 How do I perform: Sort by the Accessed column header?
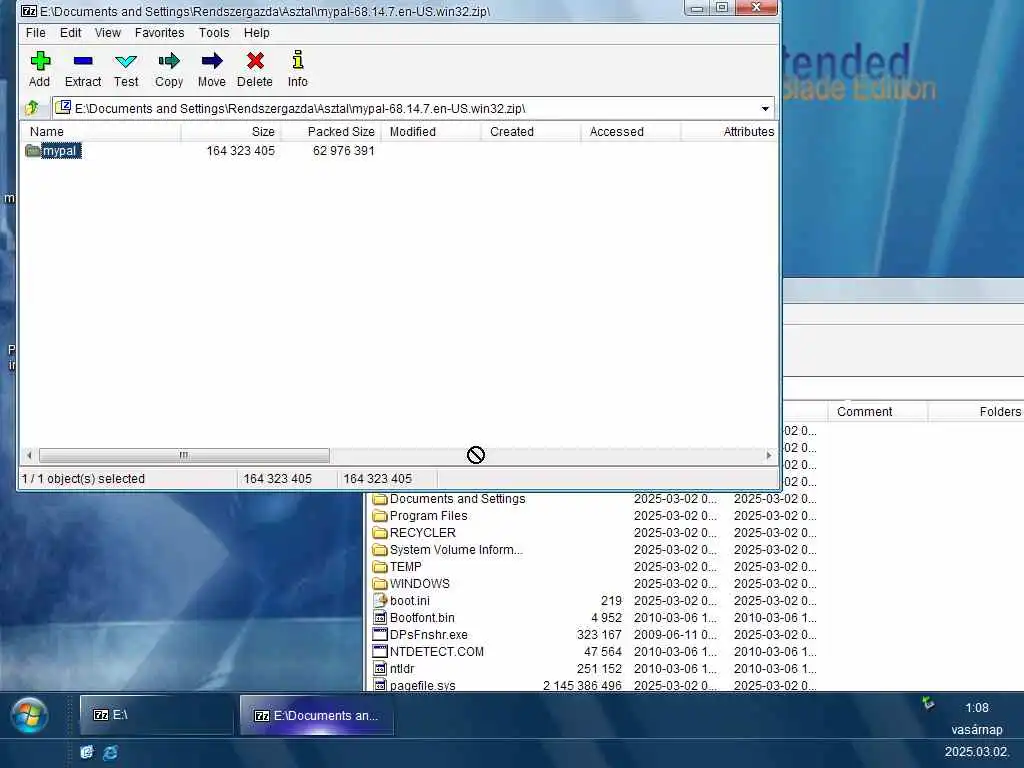tap(631, 132)
